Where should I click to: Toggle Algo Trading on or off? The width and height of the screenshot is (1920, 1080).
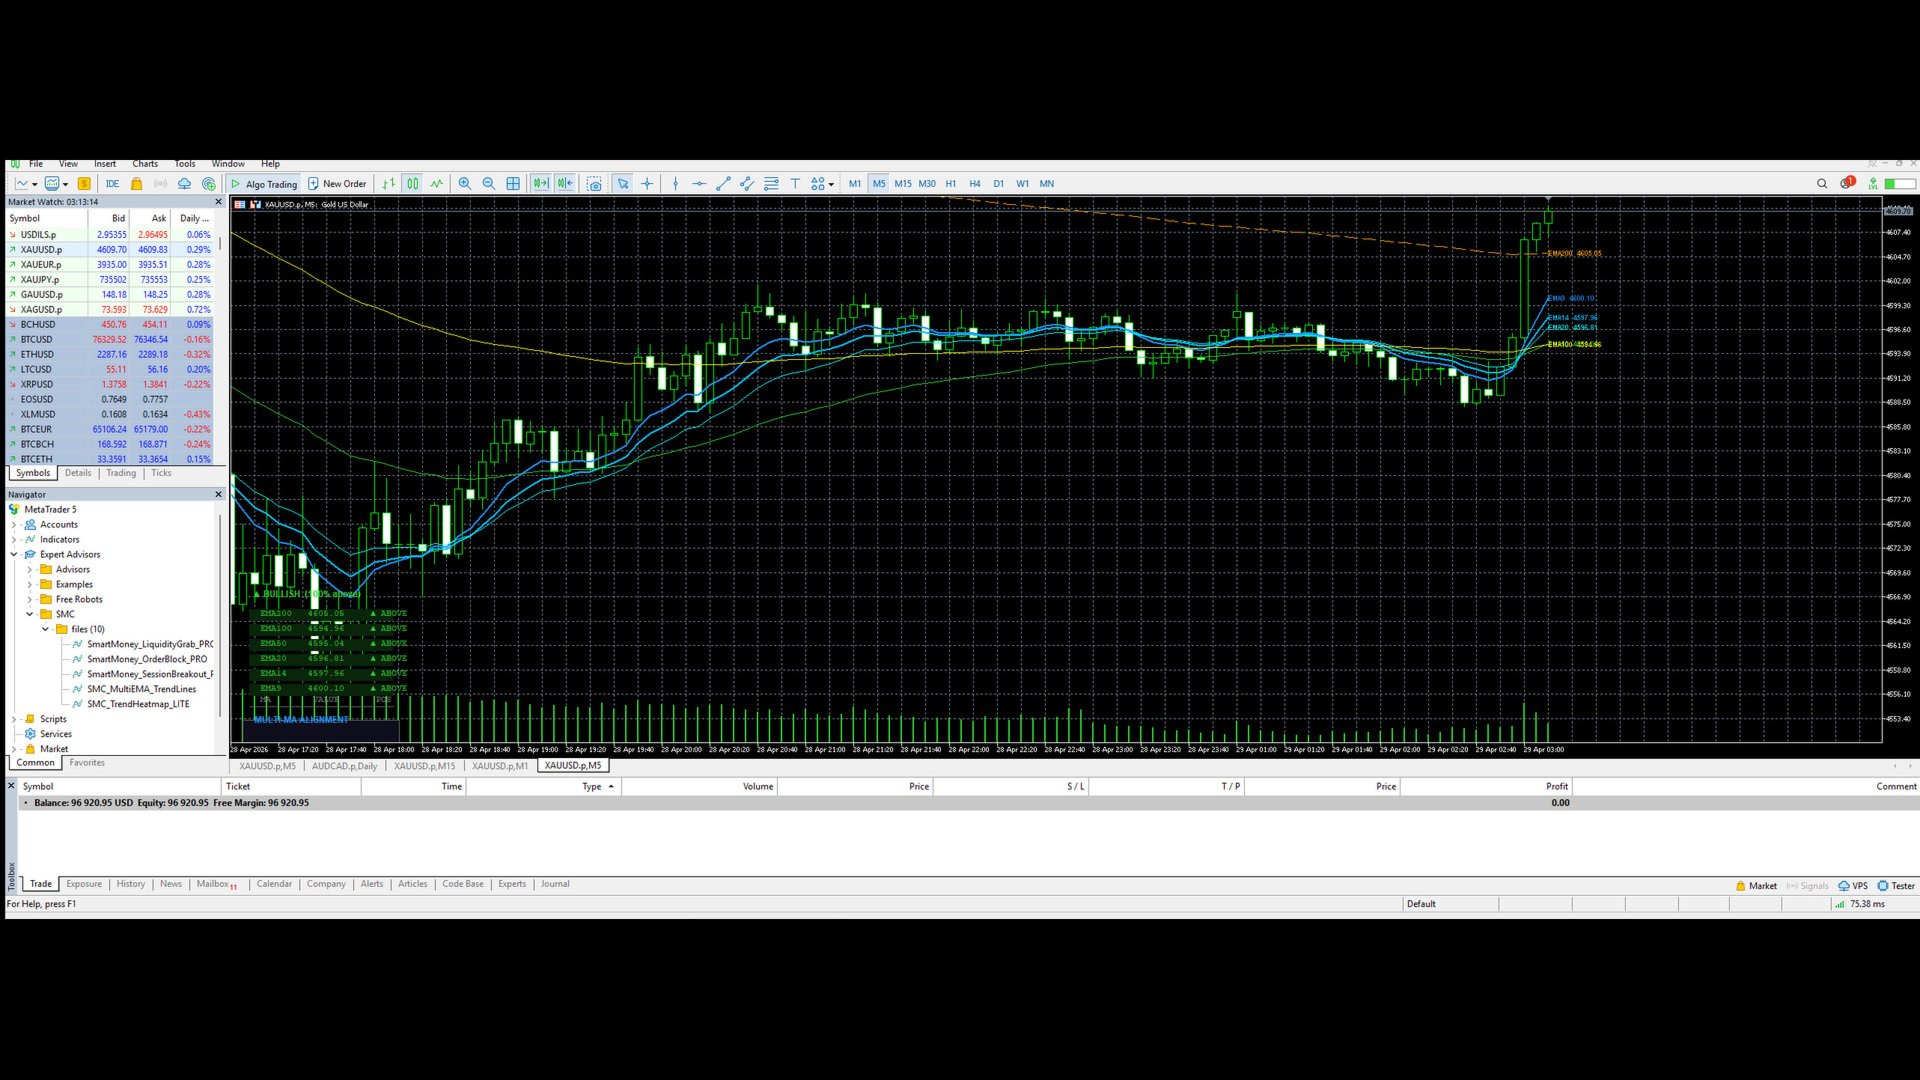[x=264, y=184]
